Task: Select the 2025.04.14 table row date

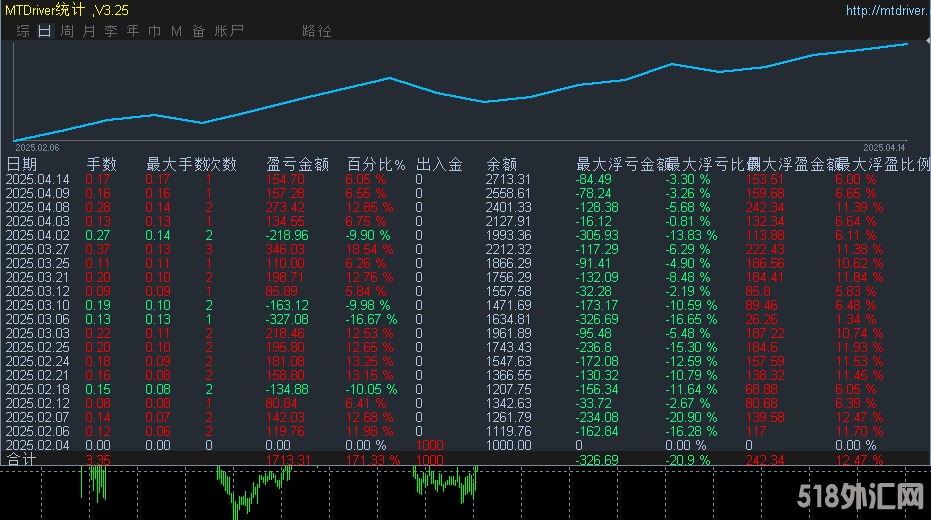Action: 37,179
